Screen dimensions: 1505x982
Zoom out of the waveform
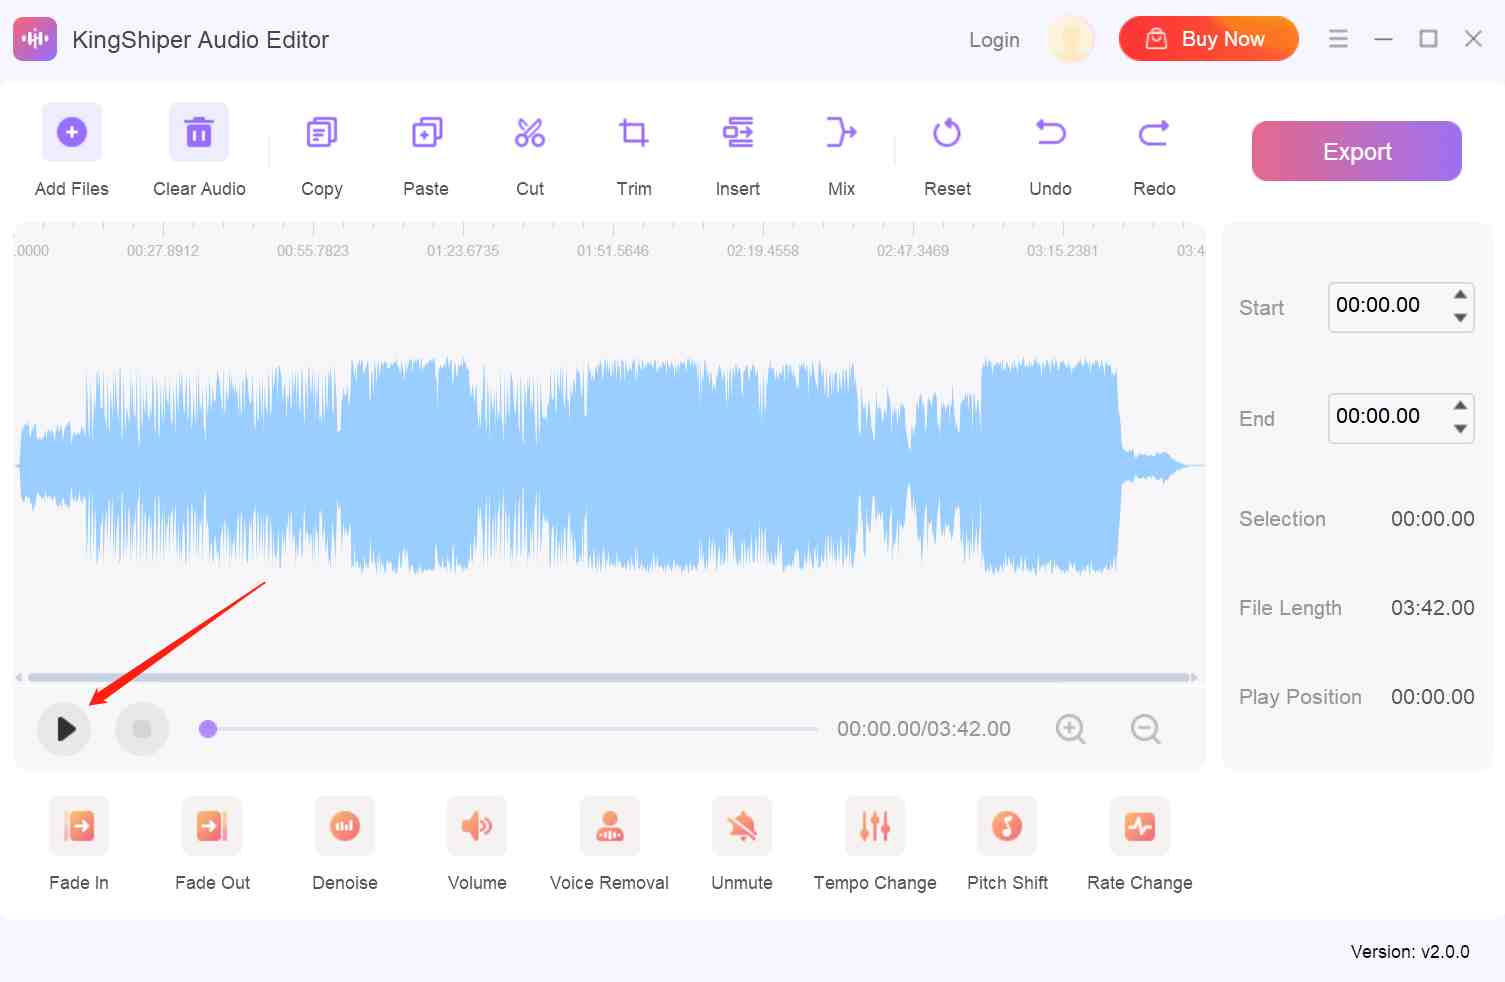click(x=1146, y=729)
